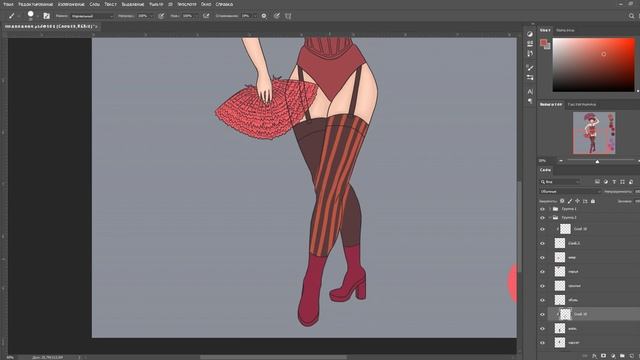This screenshot has height=360, width=640.
Task: Open the Character panel icon
Action: tap(530, 91)
